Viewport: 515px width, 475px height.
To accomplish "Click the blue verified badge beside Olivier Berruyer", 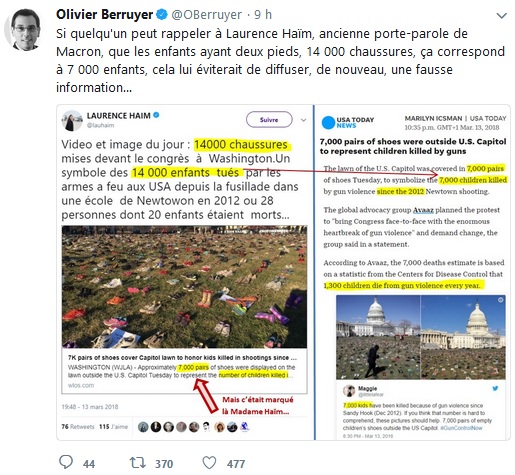I will [x=162, y=15].
